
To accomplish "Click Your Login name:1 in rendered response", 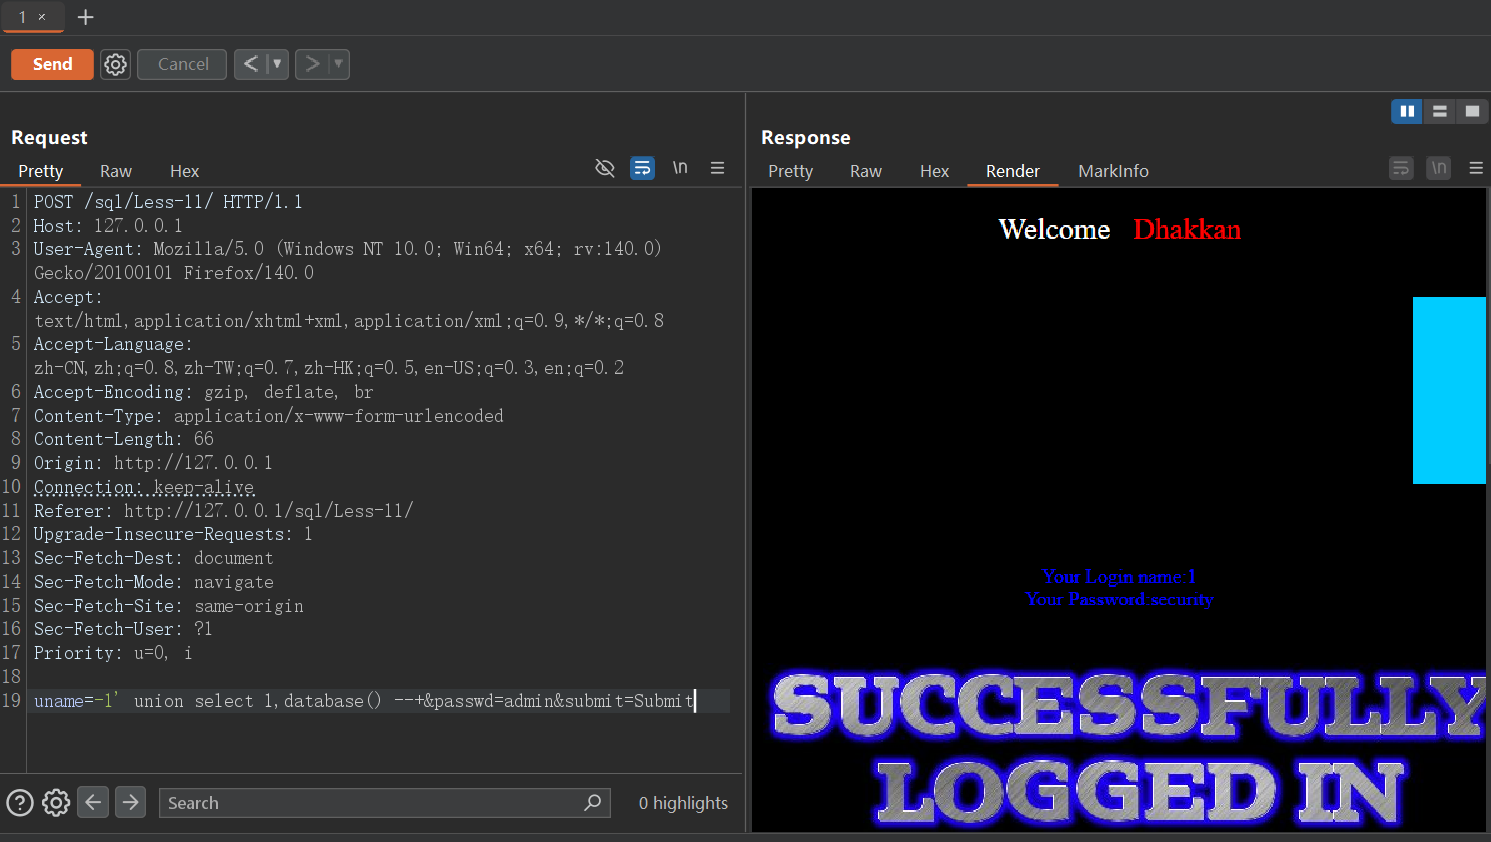I will click(1118, 577).
